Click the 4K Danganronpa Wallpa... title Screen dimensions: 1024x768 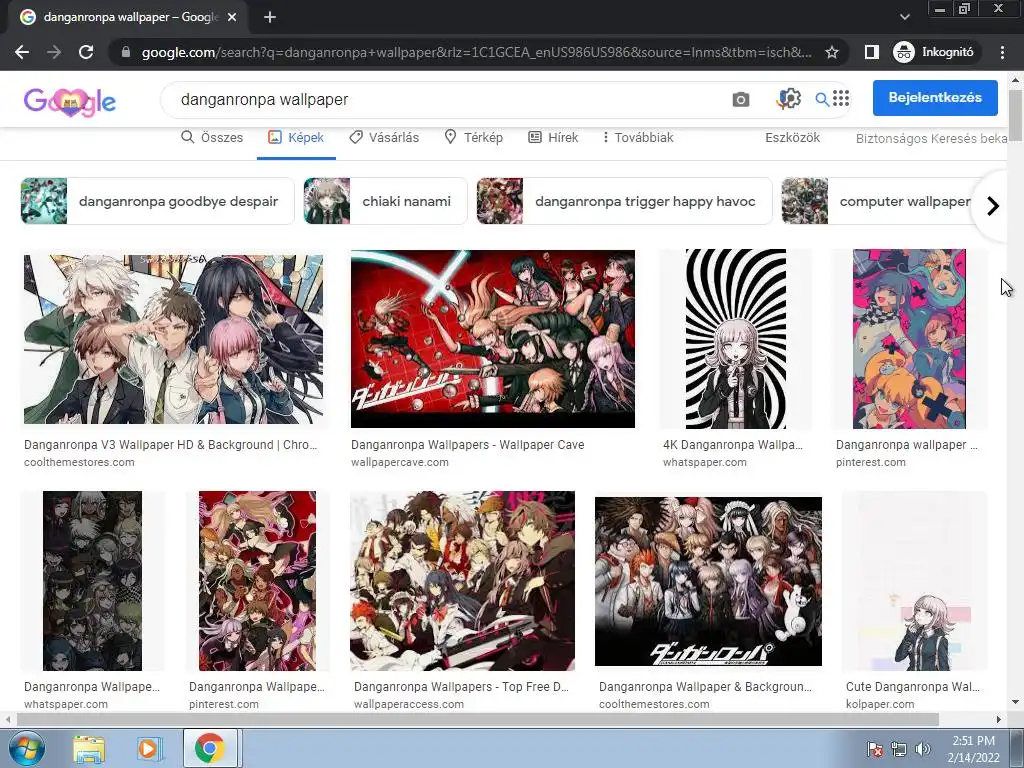tap(733, 445)
